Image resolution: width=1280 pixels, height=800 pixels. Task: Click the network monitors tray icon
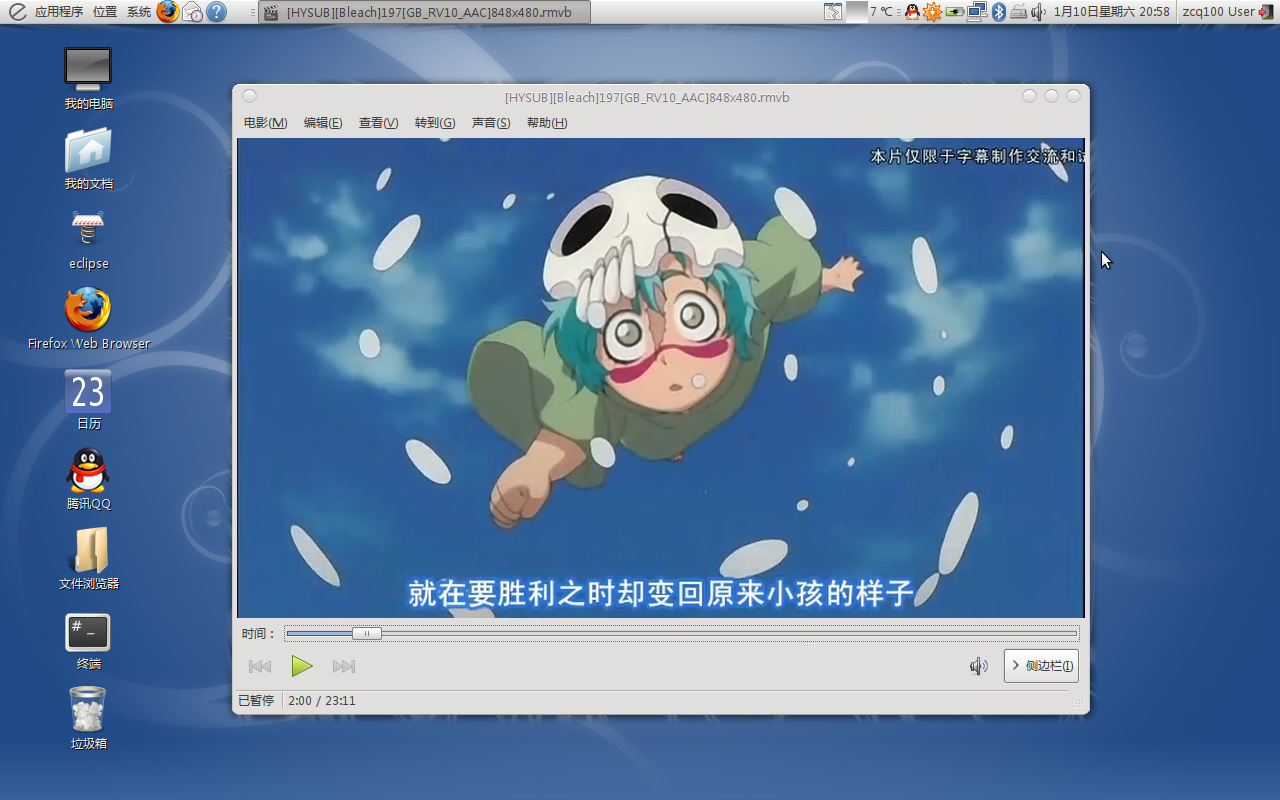tap(977, 12)
